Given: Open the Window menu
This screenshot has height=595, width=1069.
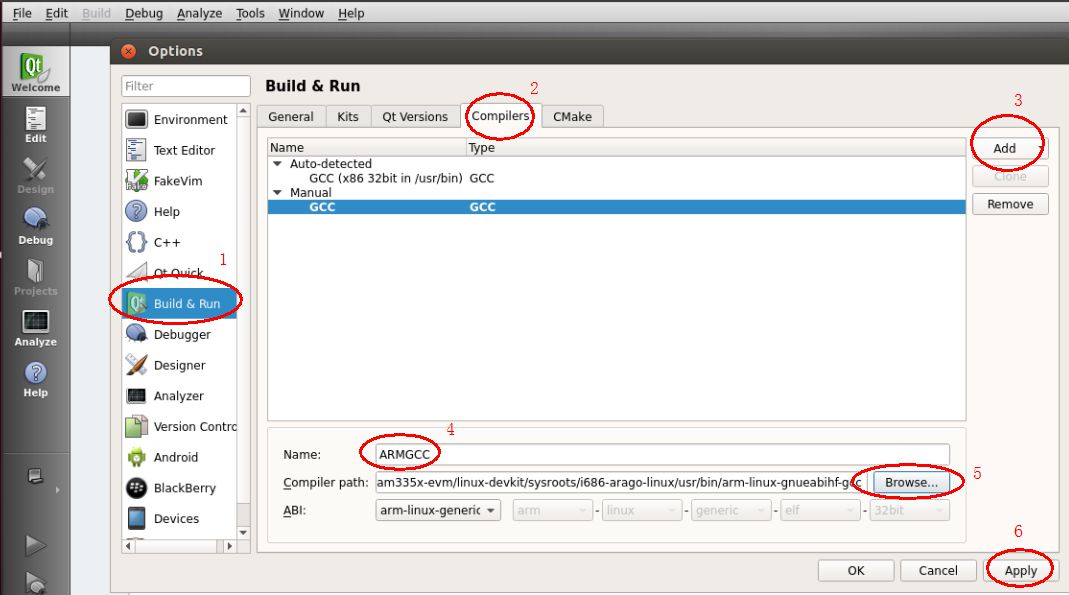Looking at the screenshot, I should pyautogui.click(x=301, y=13).
